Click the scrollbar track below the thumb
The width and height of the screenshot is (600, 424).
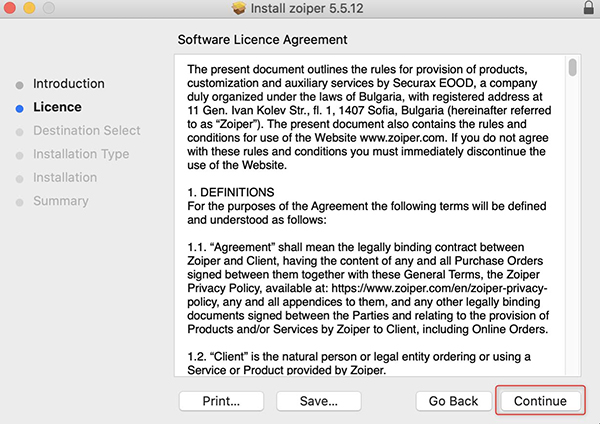[x=572, y=226]
